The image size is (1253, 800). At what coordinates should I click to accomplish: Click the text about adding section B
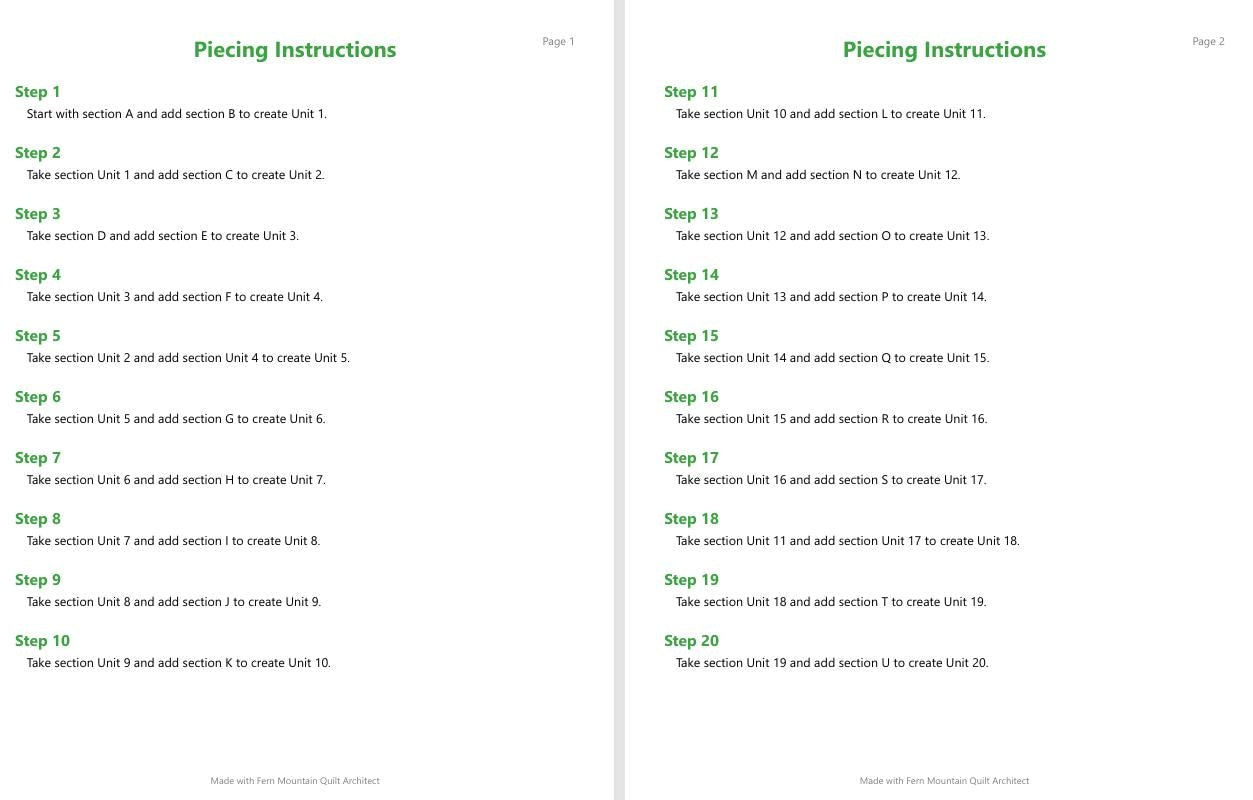[177, 114]
